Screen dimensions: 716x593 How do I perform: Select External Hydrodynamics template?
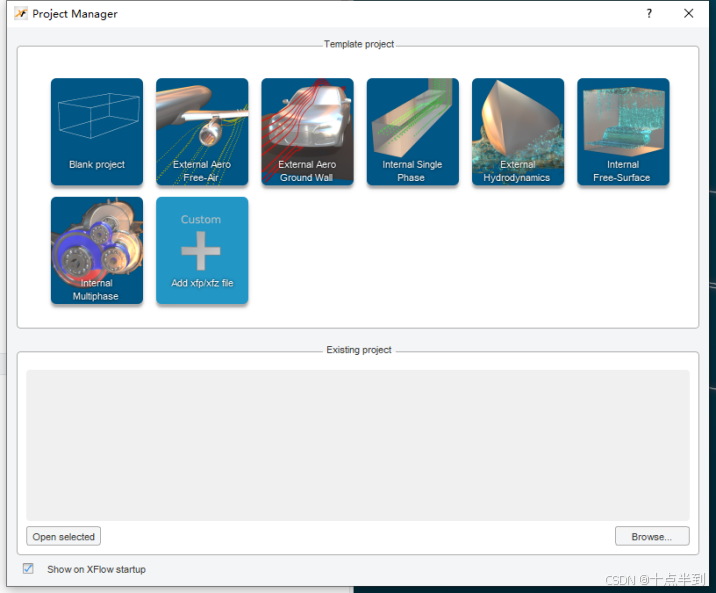click(x=518, y=131)
